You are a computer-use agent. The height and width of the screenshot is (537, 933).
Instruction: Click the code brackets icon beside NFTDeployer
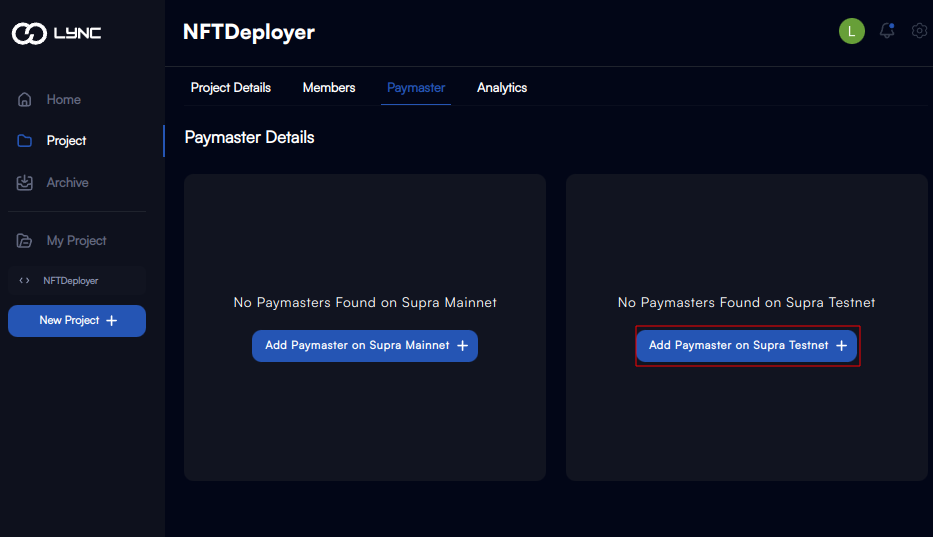[x=24, y=280]
